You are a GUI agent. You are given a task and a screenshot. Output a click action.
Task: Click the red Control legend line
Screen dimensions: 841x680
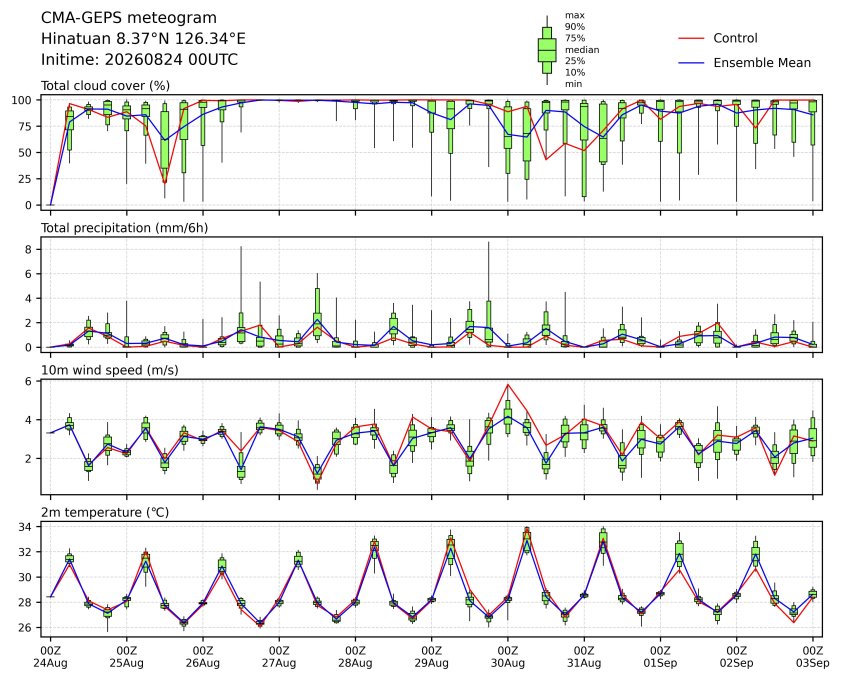691,39
